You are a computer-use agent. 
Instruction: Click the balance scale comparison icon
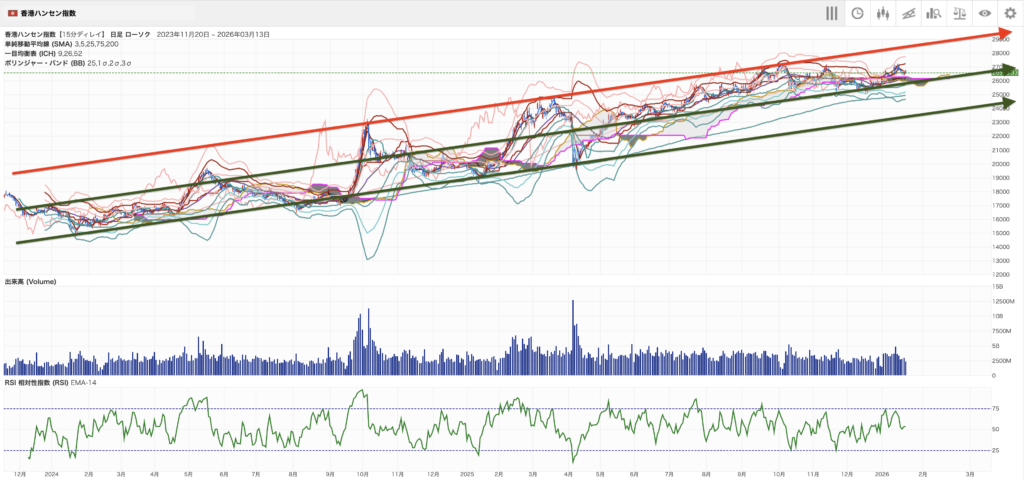point(960,14)
